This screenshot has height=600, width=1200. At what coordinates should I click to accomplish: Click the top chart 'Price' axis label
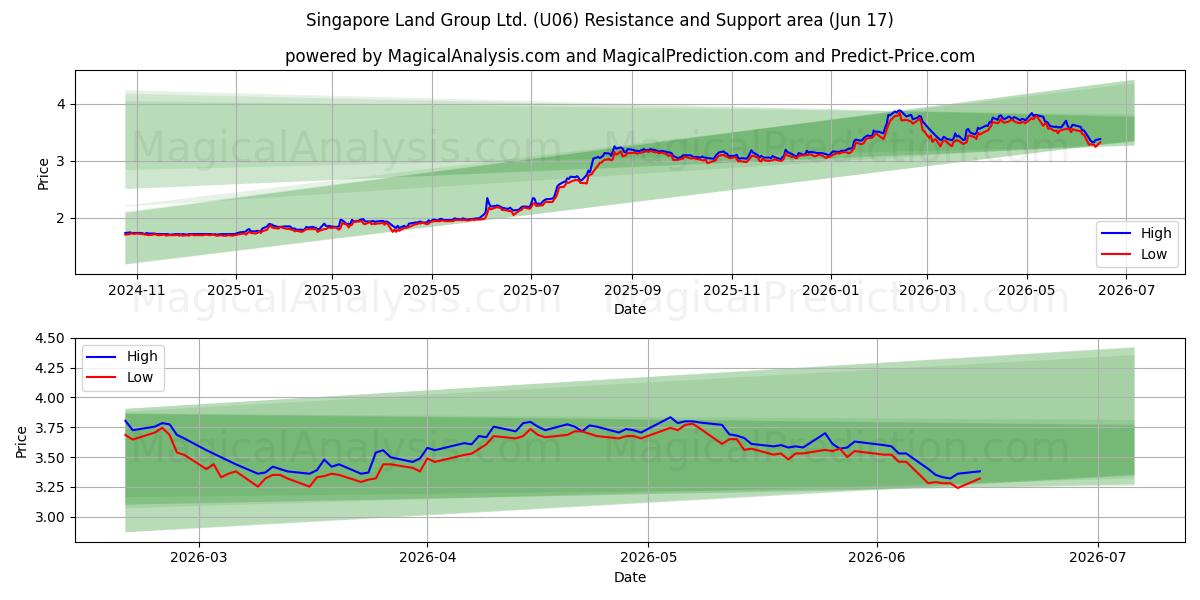pyautogui.click(x=43, y=172)
